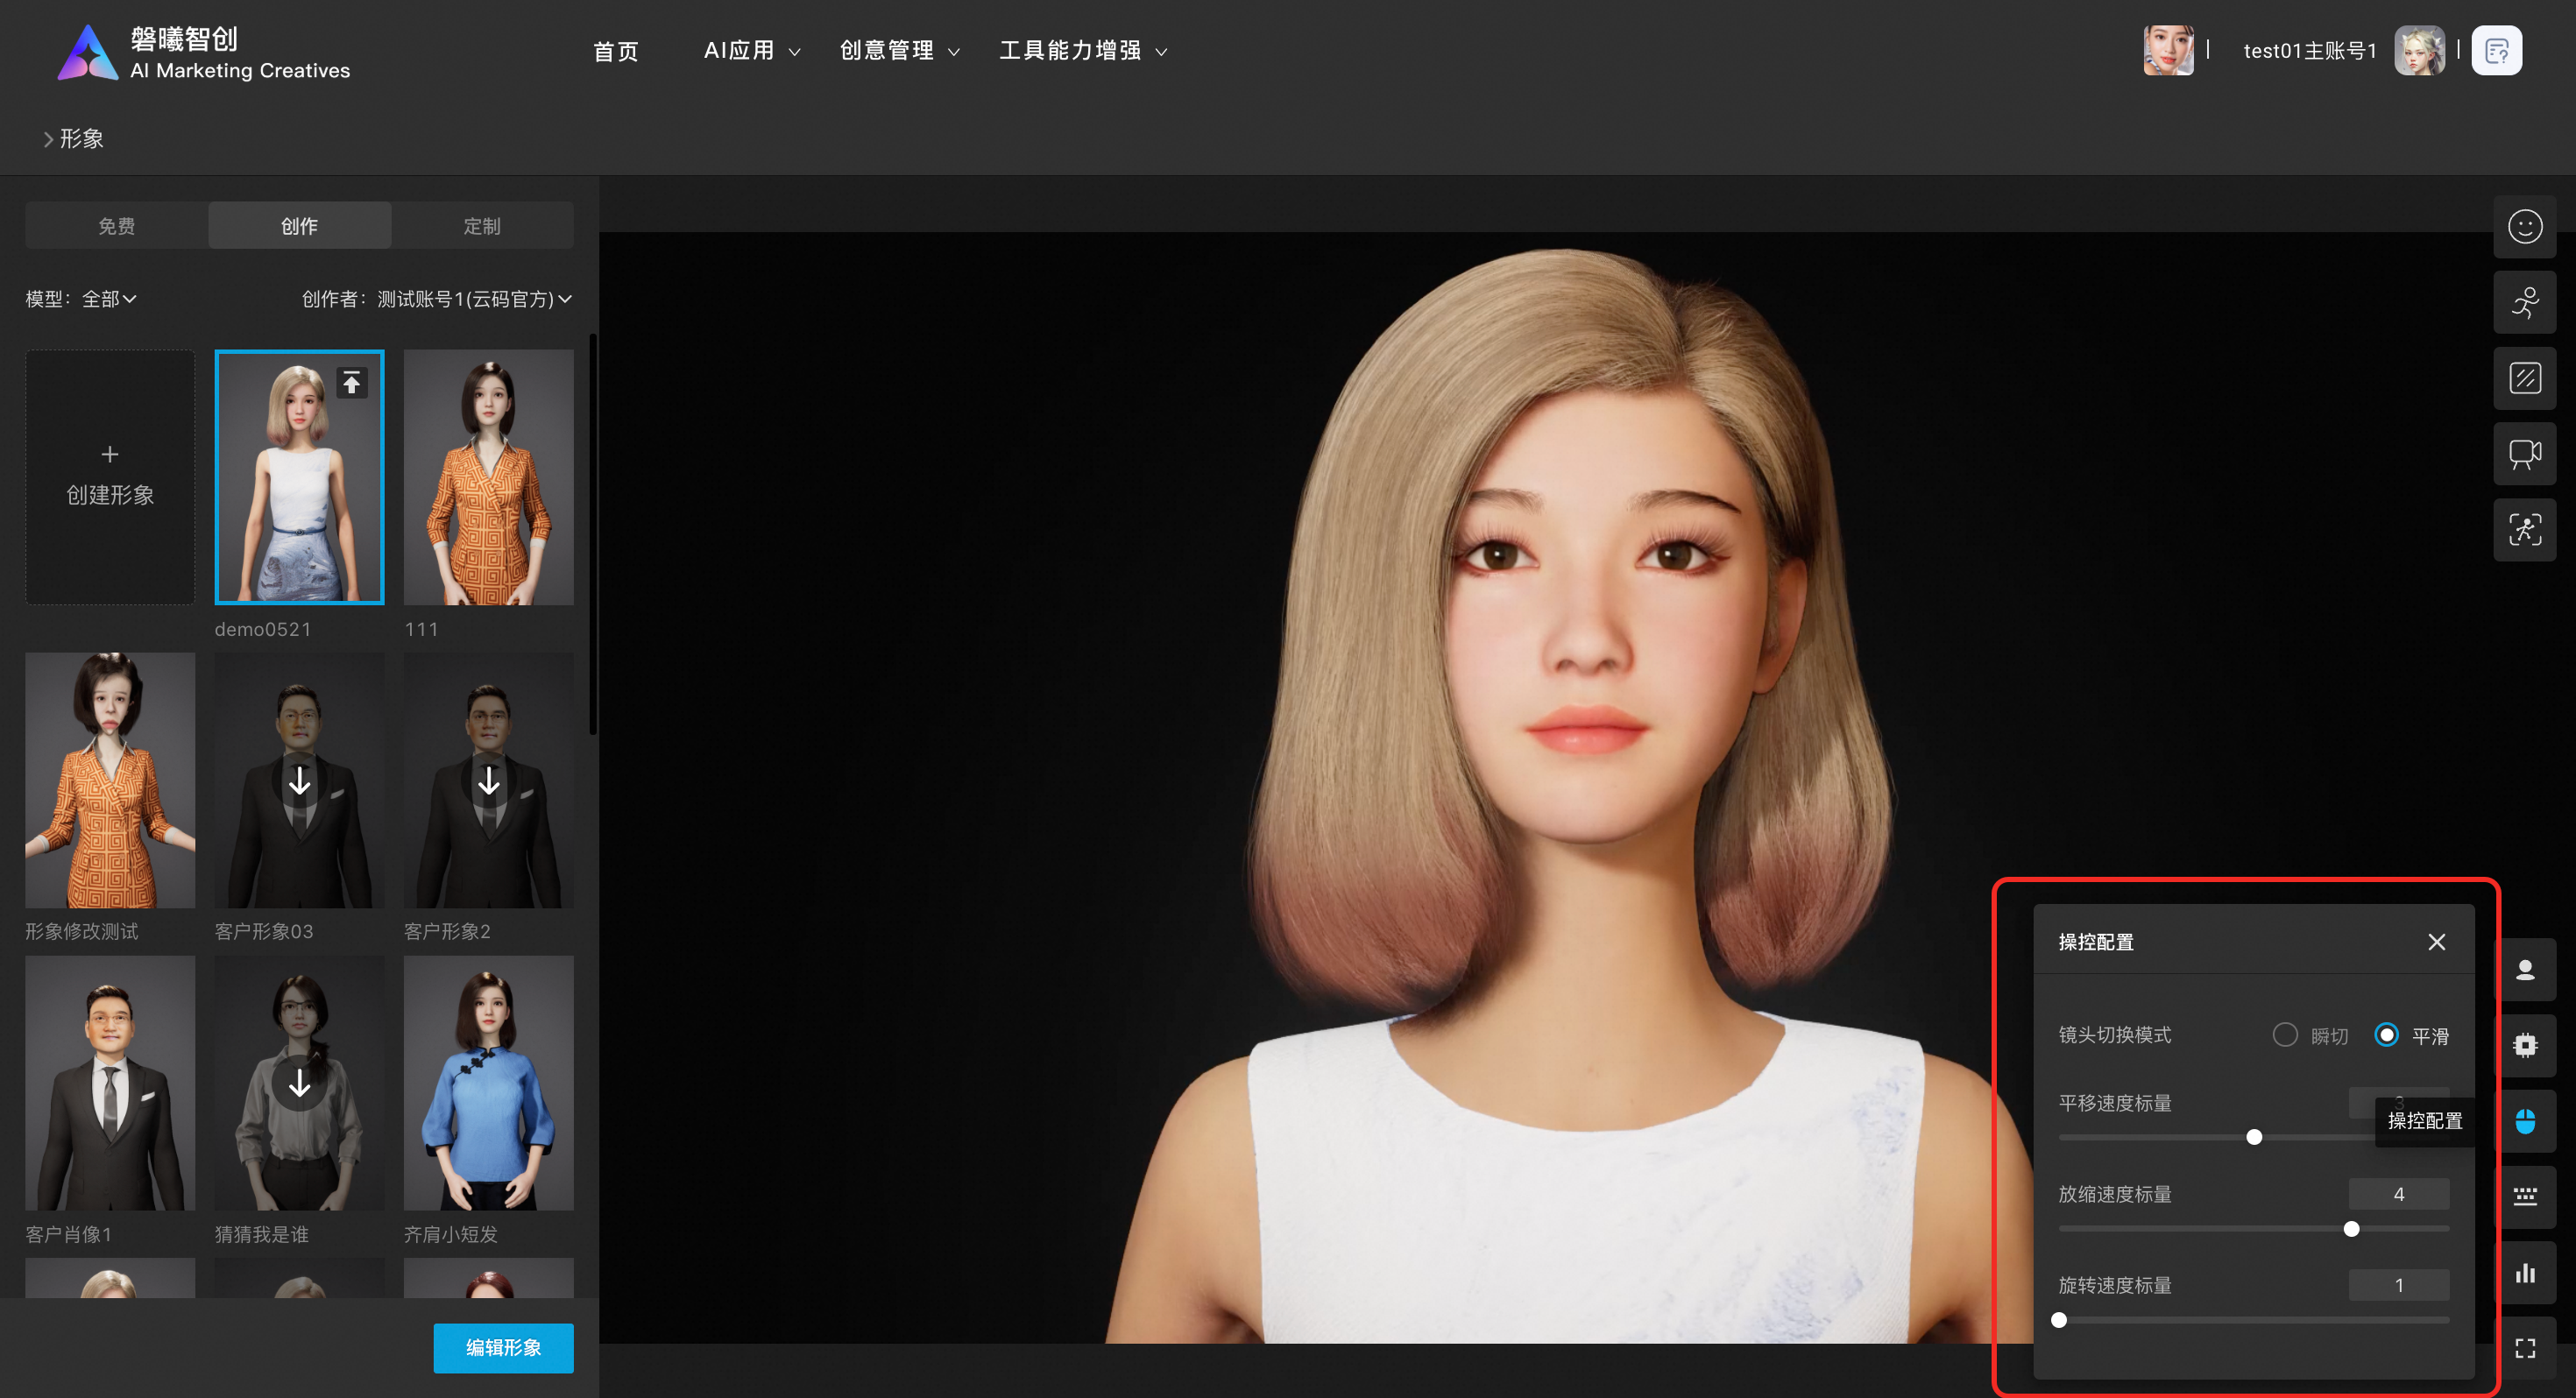Click download arrow on 客户形象03
The image size is (2576, 1398).
pos(299,781)
